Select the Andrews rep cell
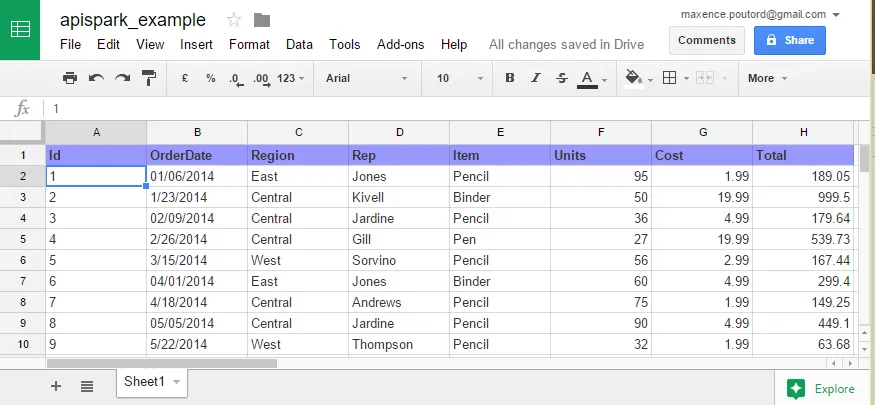 coord(399,302)
